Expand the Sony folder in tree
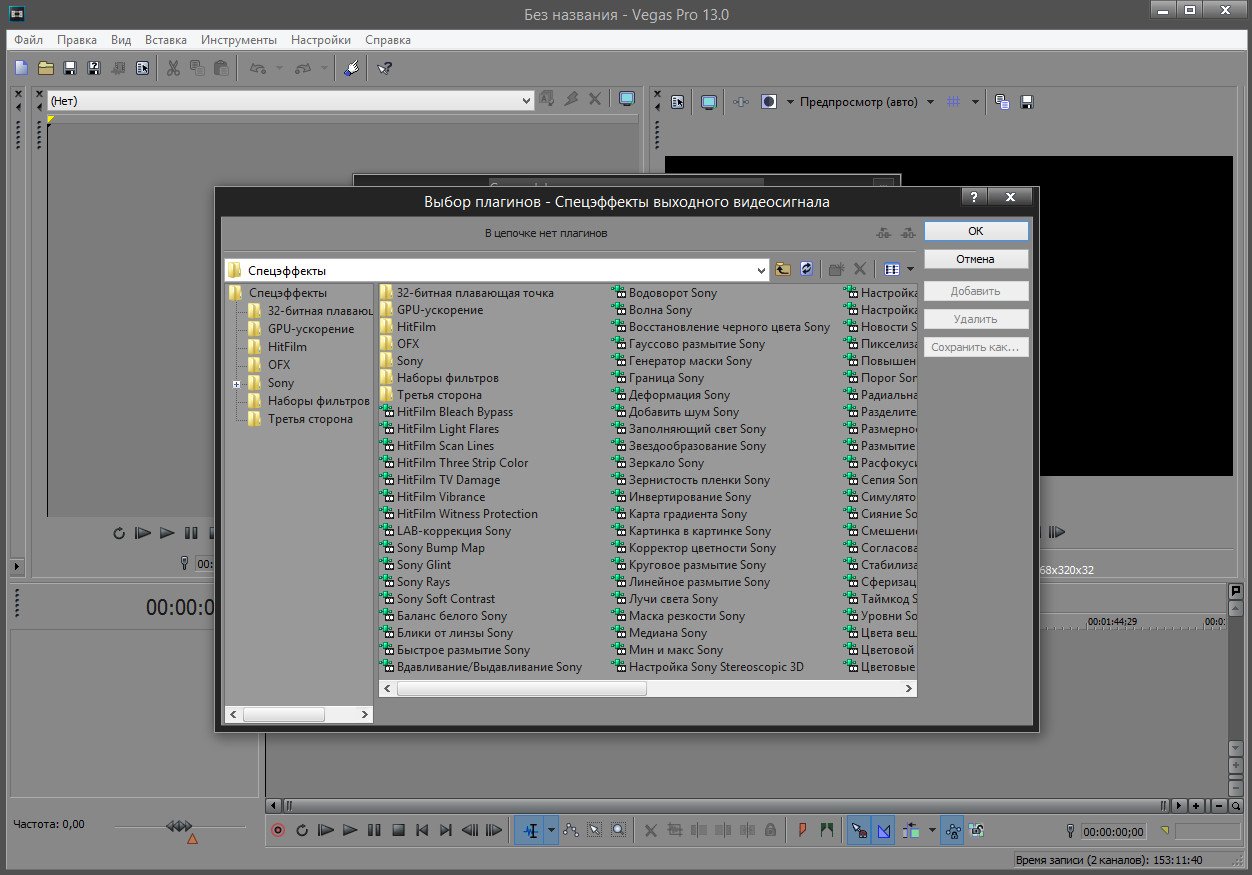 [x=236, y=384]
